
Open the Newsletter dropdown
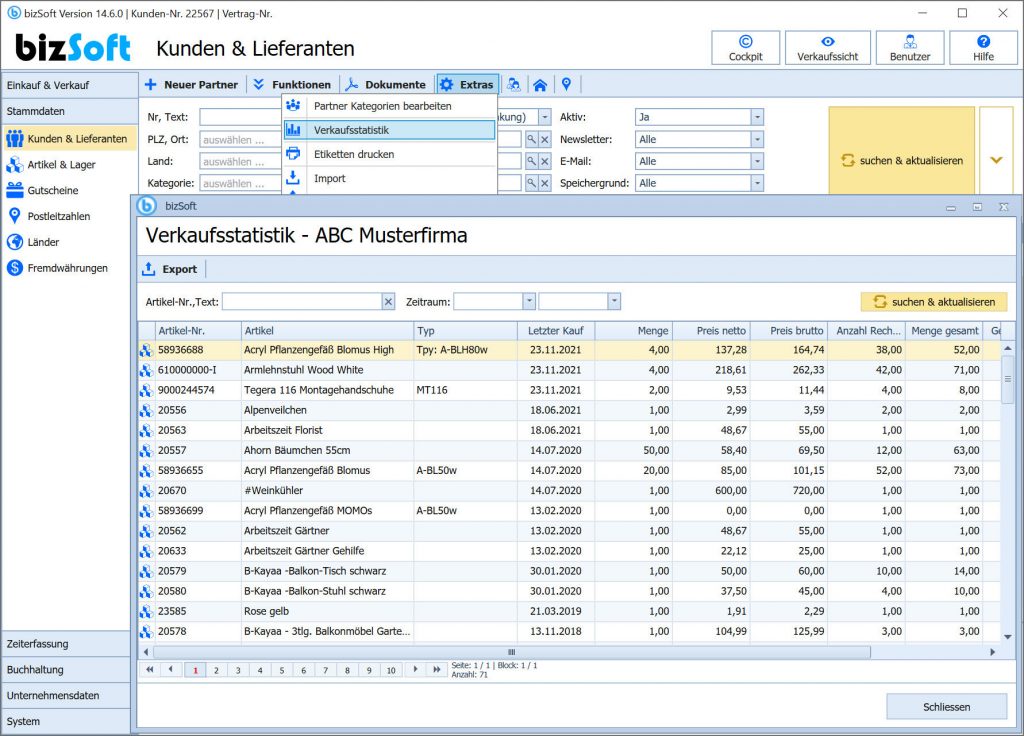(x=757, y=139)
